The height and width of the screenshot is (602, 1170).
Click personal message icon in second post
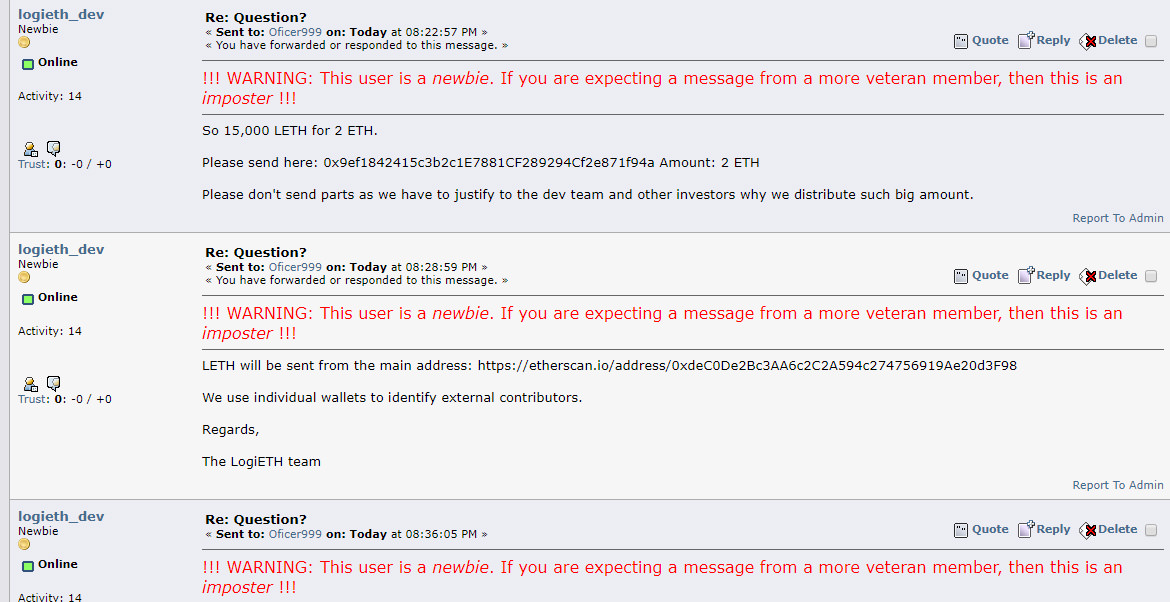(54, 383)
